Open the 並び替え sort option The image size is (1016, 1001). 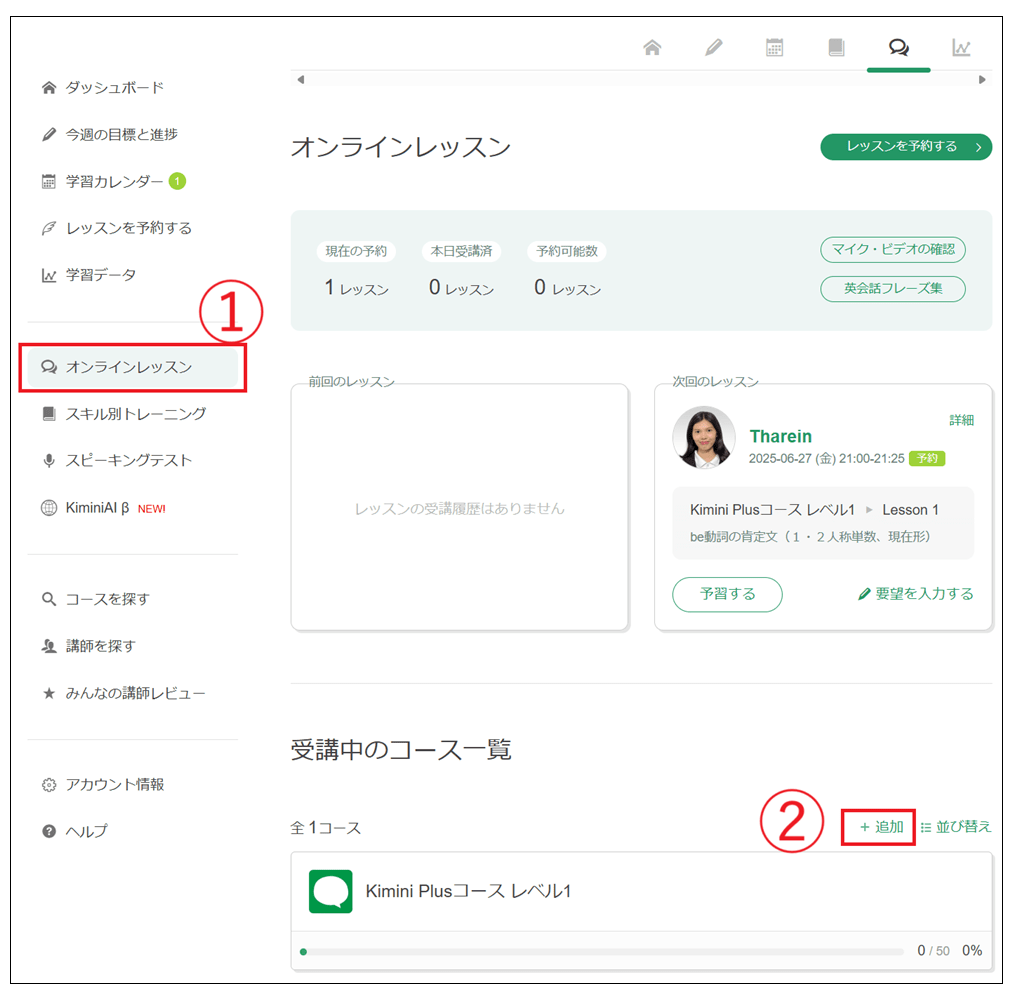click(x=956, y=827)
